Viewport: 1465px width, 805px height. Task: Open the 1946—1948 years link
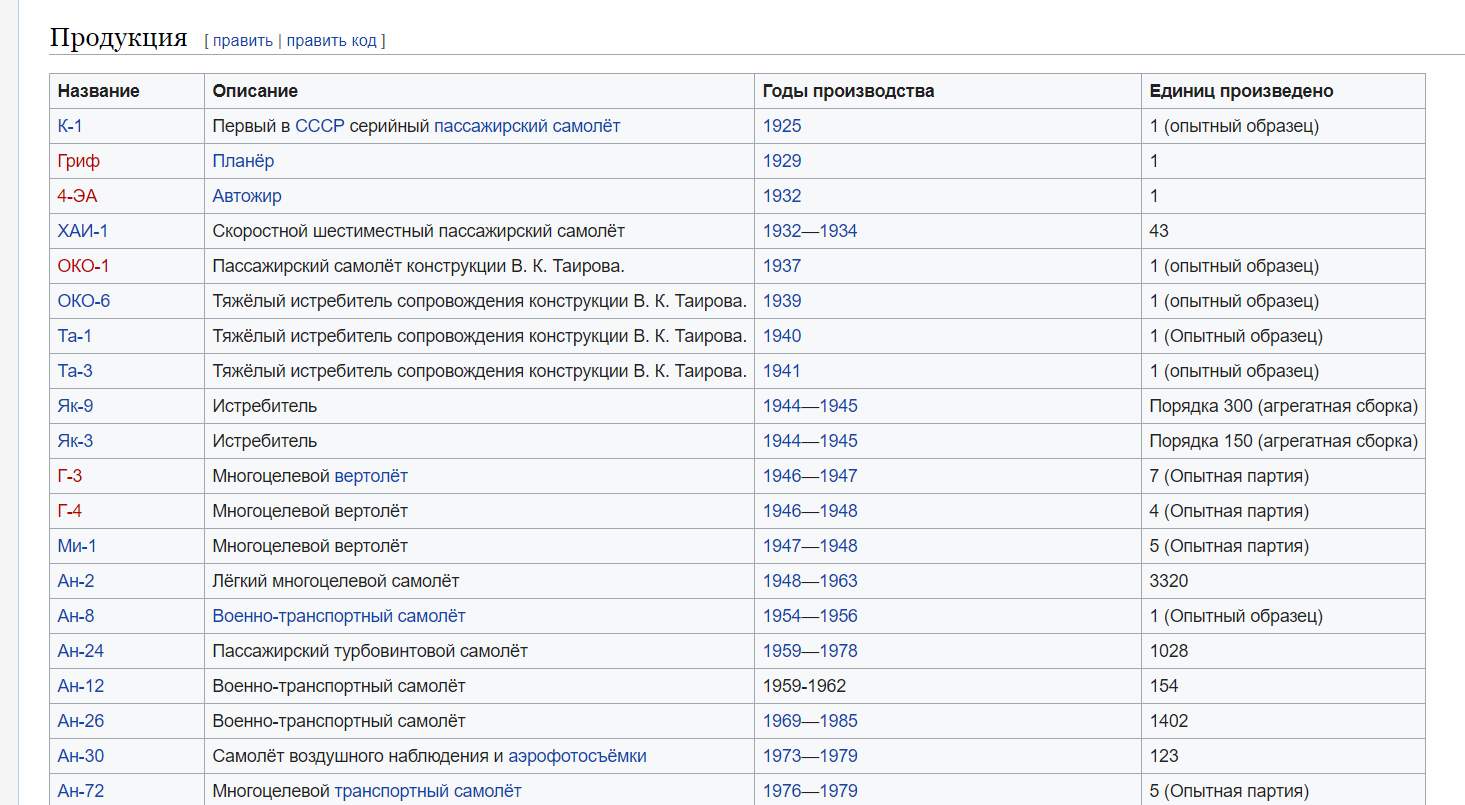point(810,511)
